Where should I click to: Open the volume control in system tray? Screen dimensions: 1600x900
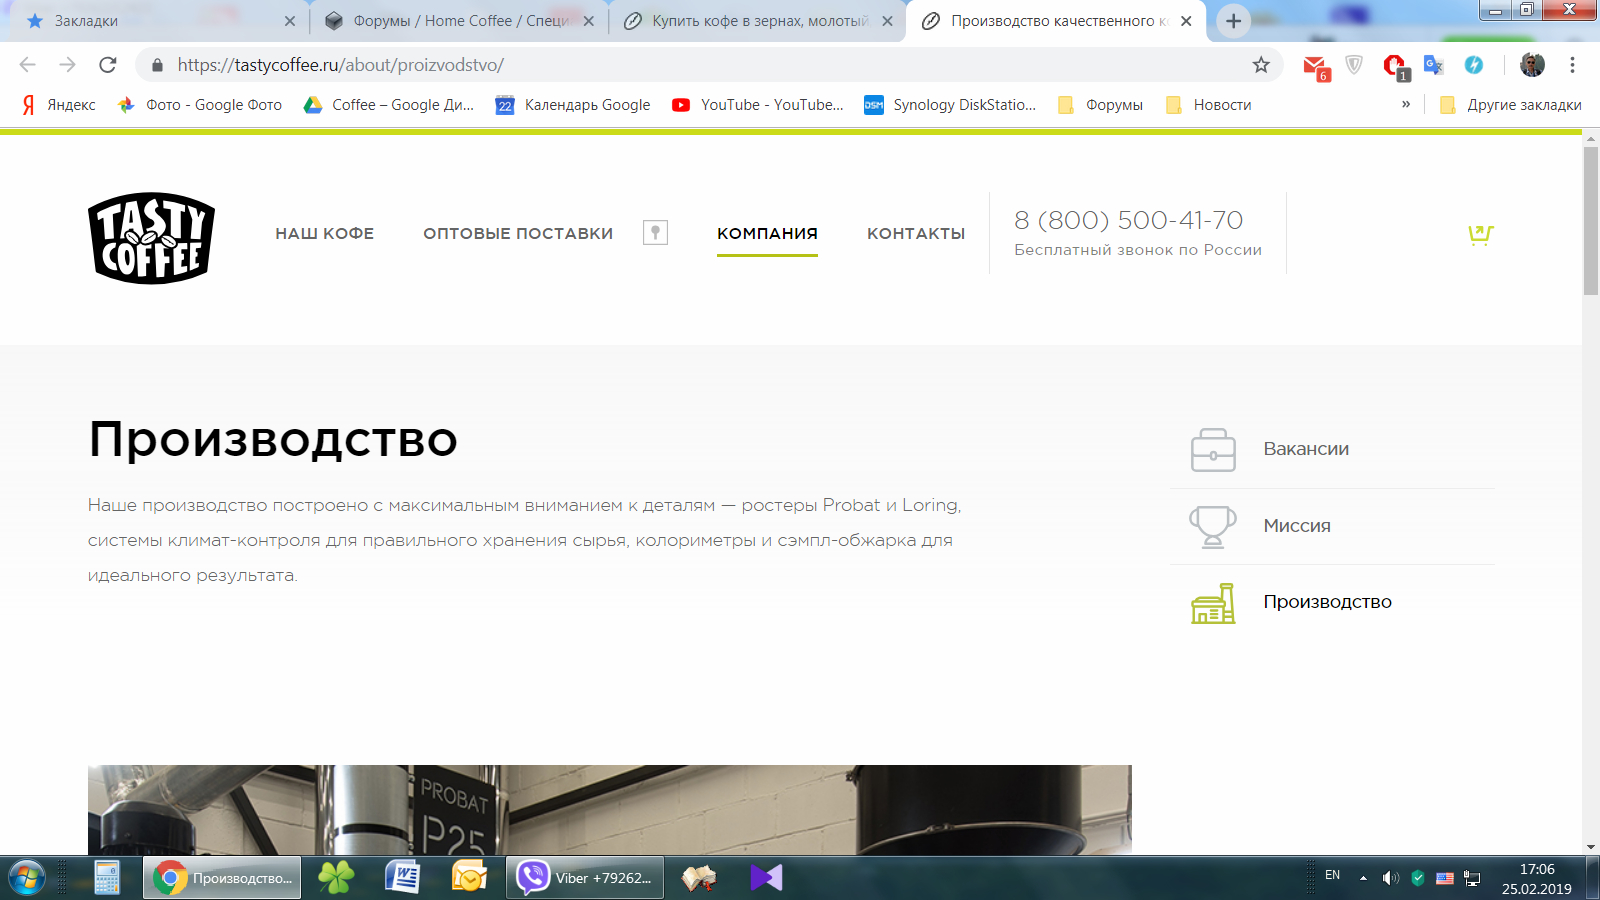click(1390, 878)
